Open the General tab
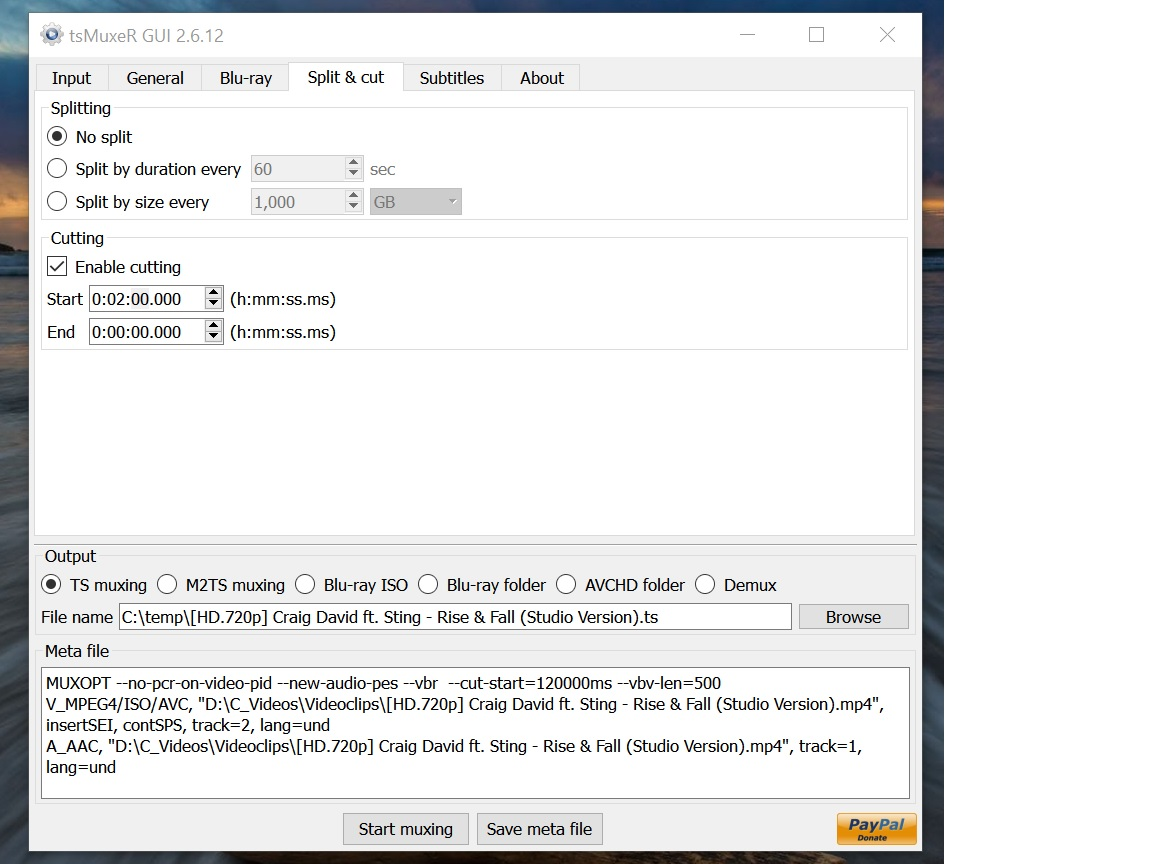The height and width of the screenshot is (864, 1152). [x=155, y=78]
